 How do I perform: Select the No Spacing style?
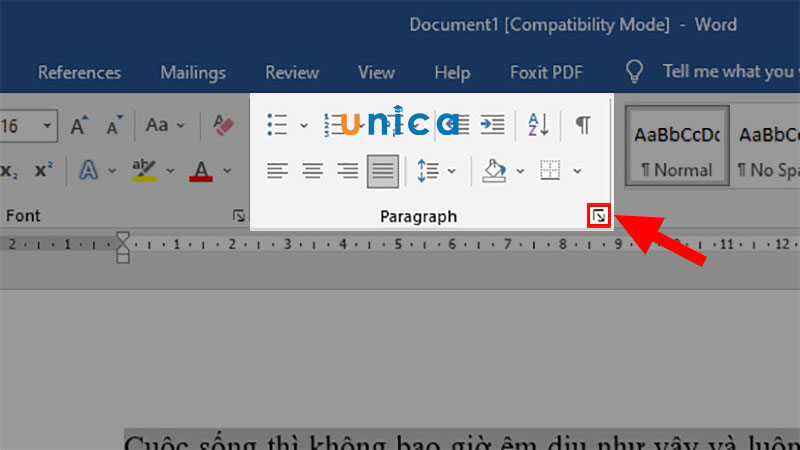tap(766, 146)
